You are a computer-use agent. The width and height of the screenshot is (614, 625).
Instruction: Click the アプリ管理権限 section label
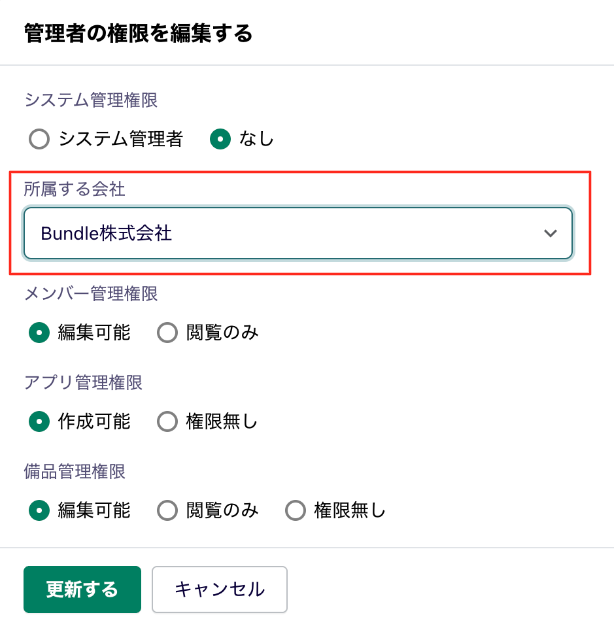pyautogui.click(x=83, y=383)
